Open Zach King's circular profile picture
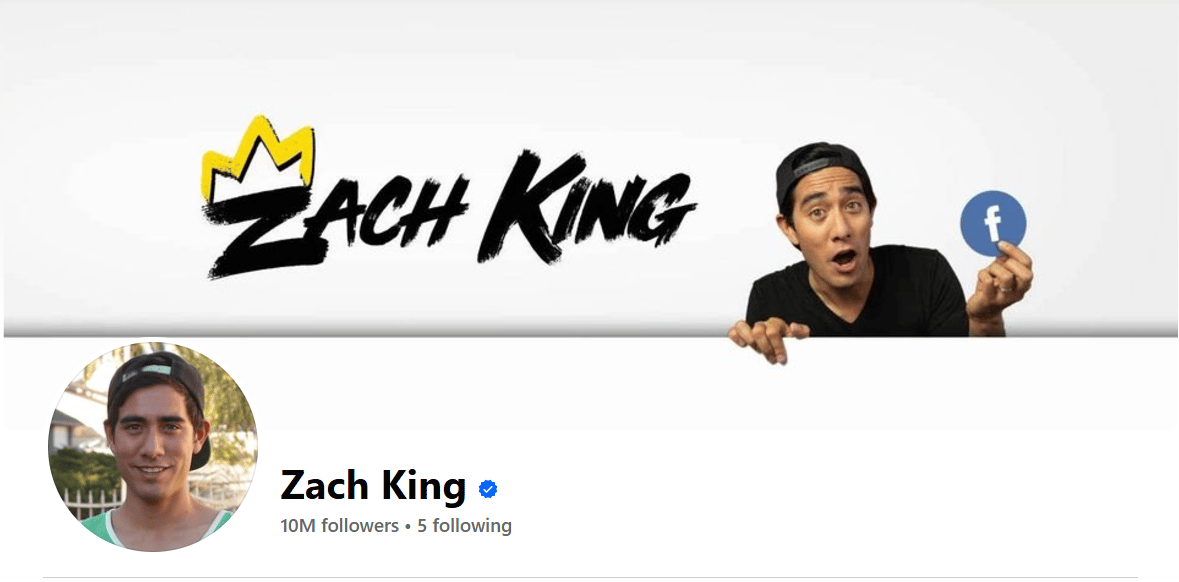Viewport: 1179px width, 582px height. (x=153, y=447)
